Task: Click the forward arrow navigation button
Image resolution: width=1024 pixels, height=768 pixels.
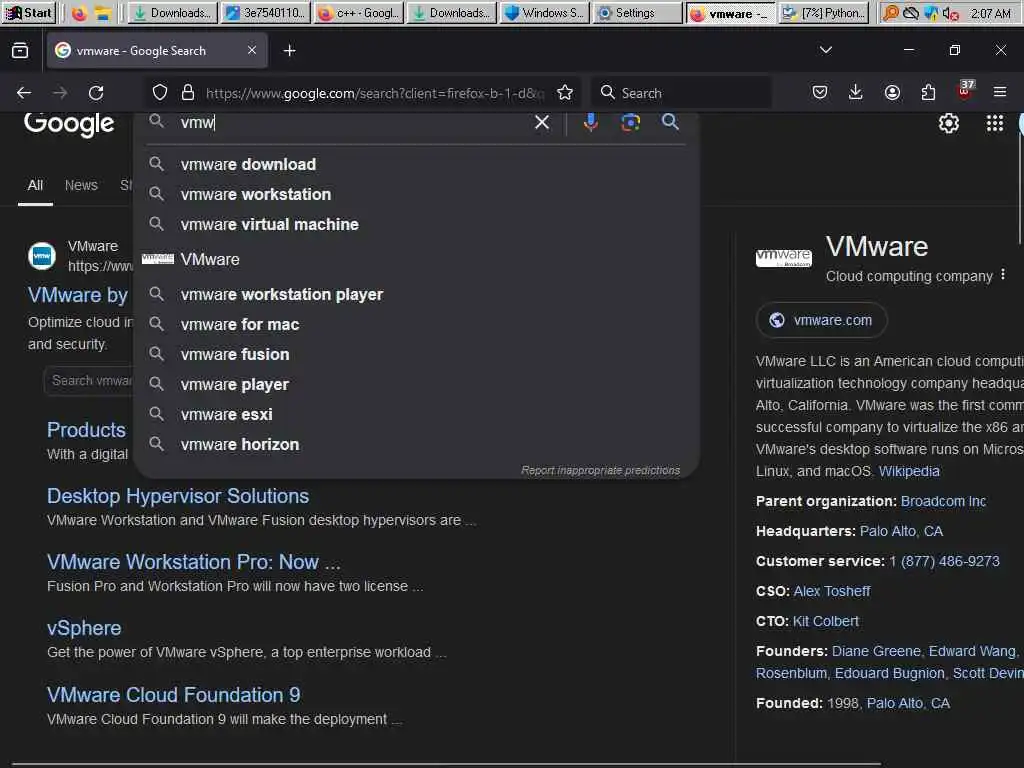Action: pos(60,93)
